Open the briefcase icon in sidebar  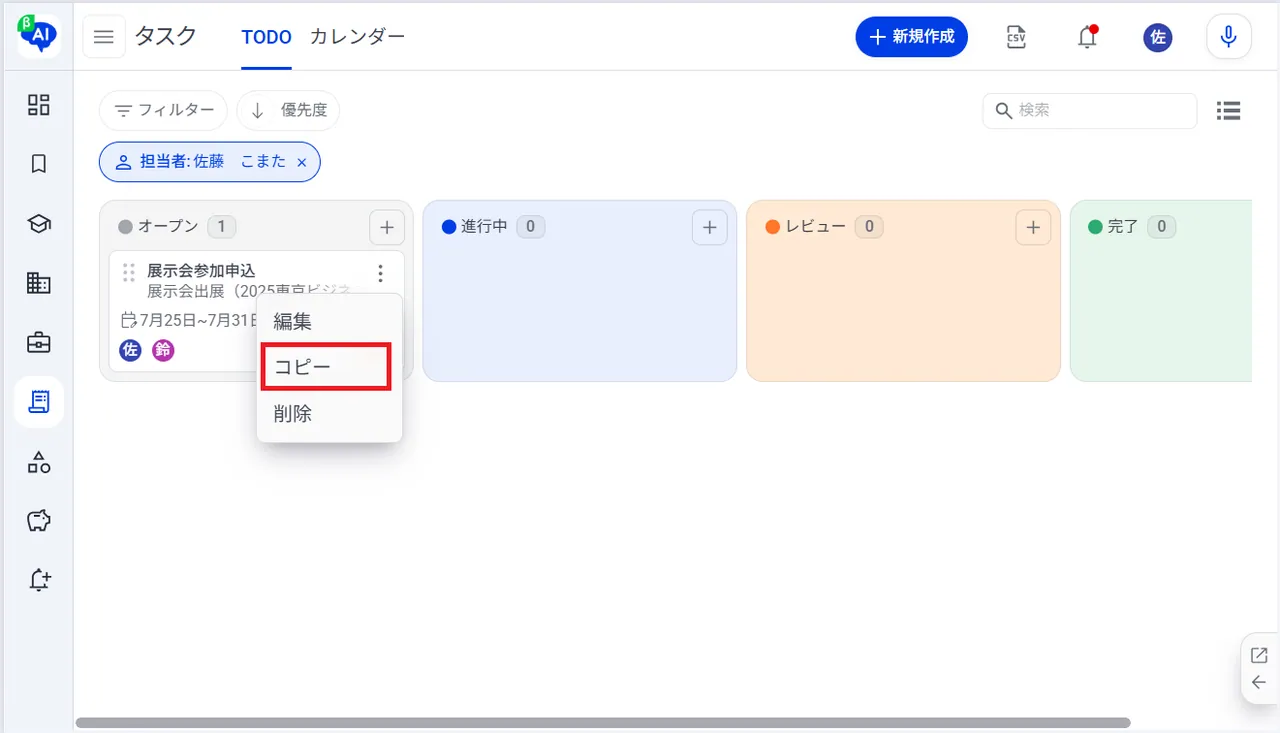(39, 343)
